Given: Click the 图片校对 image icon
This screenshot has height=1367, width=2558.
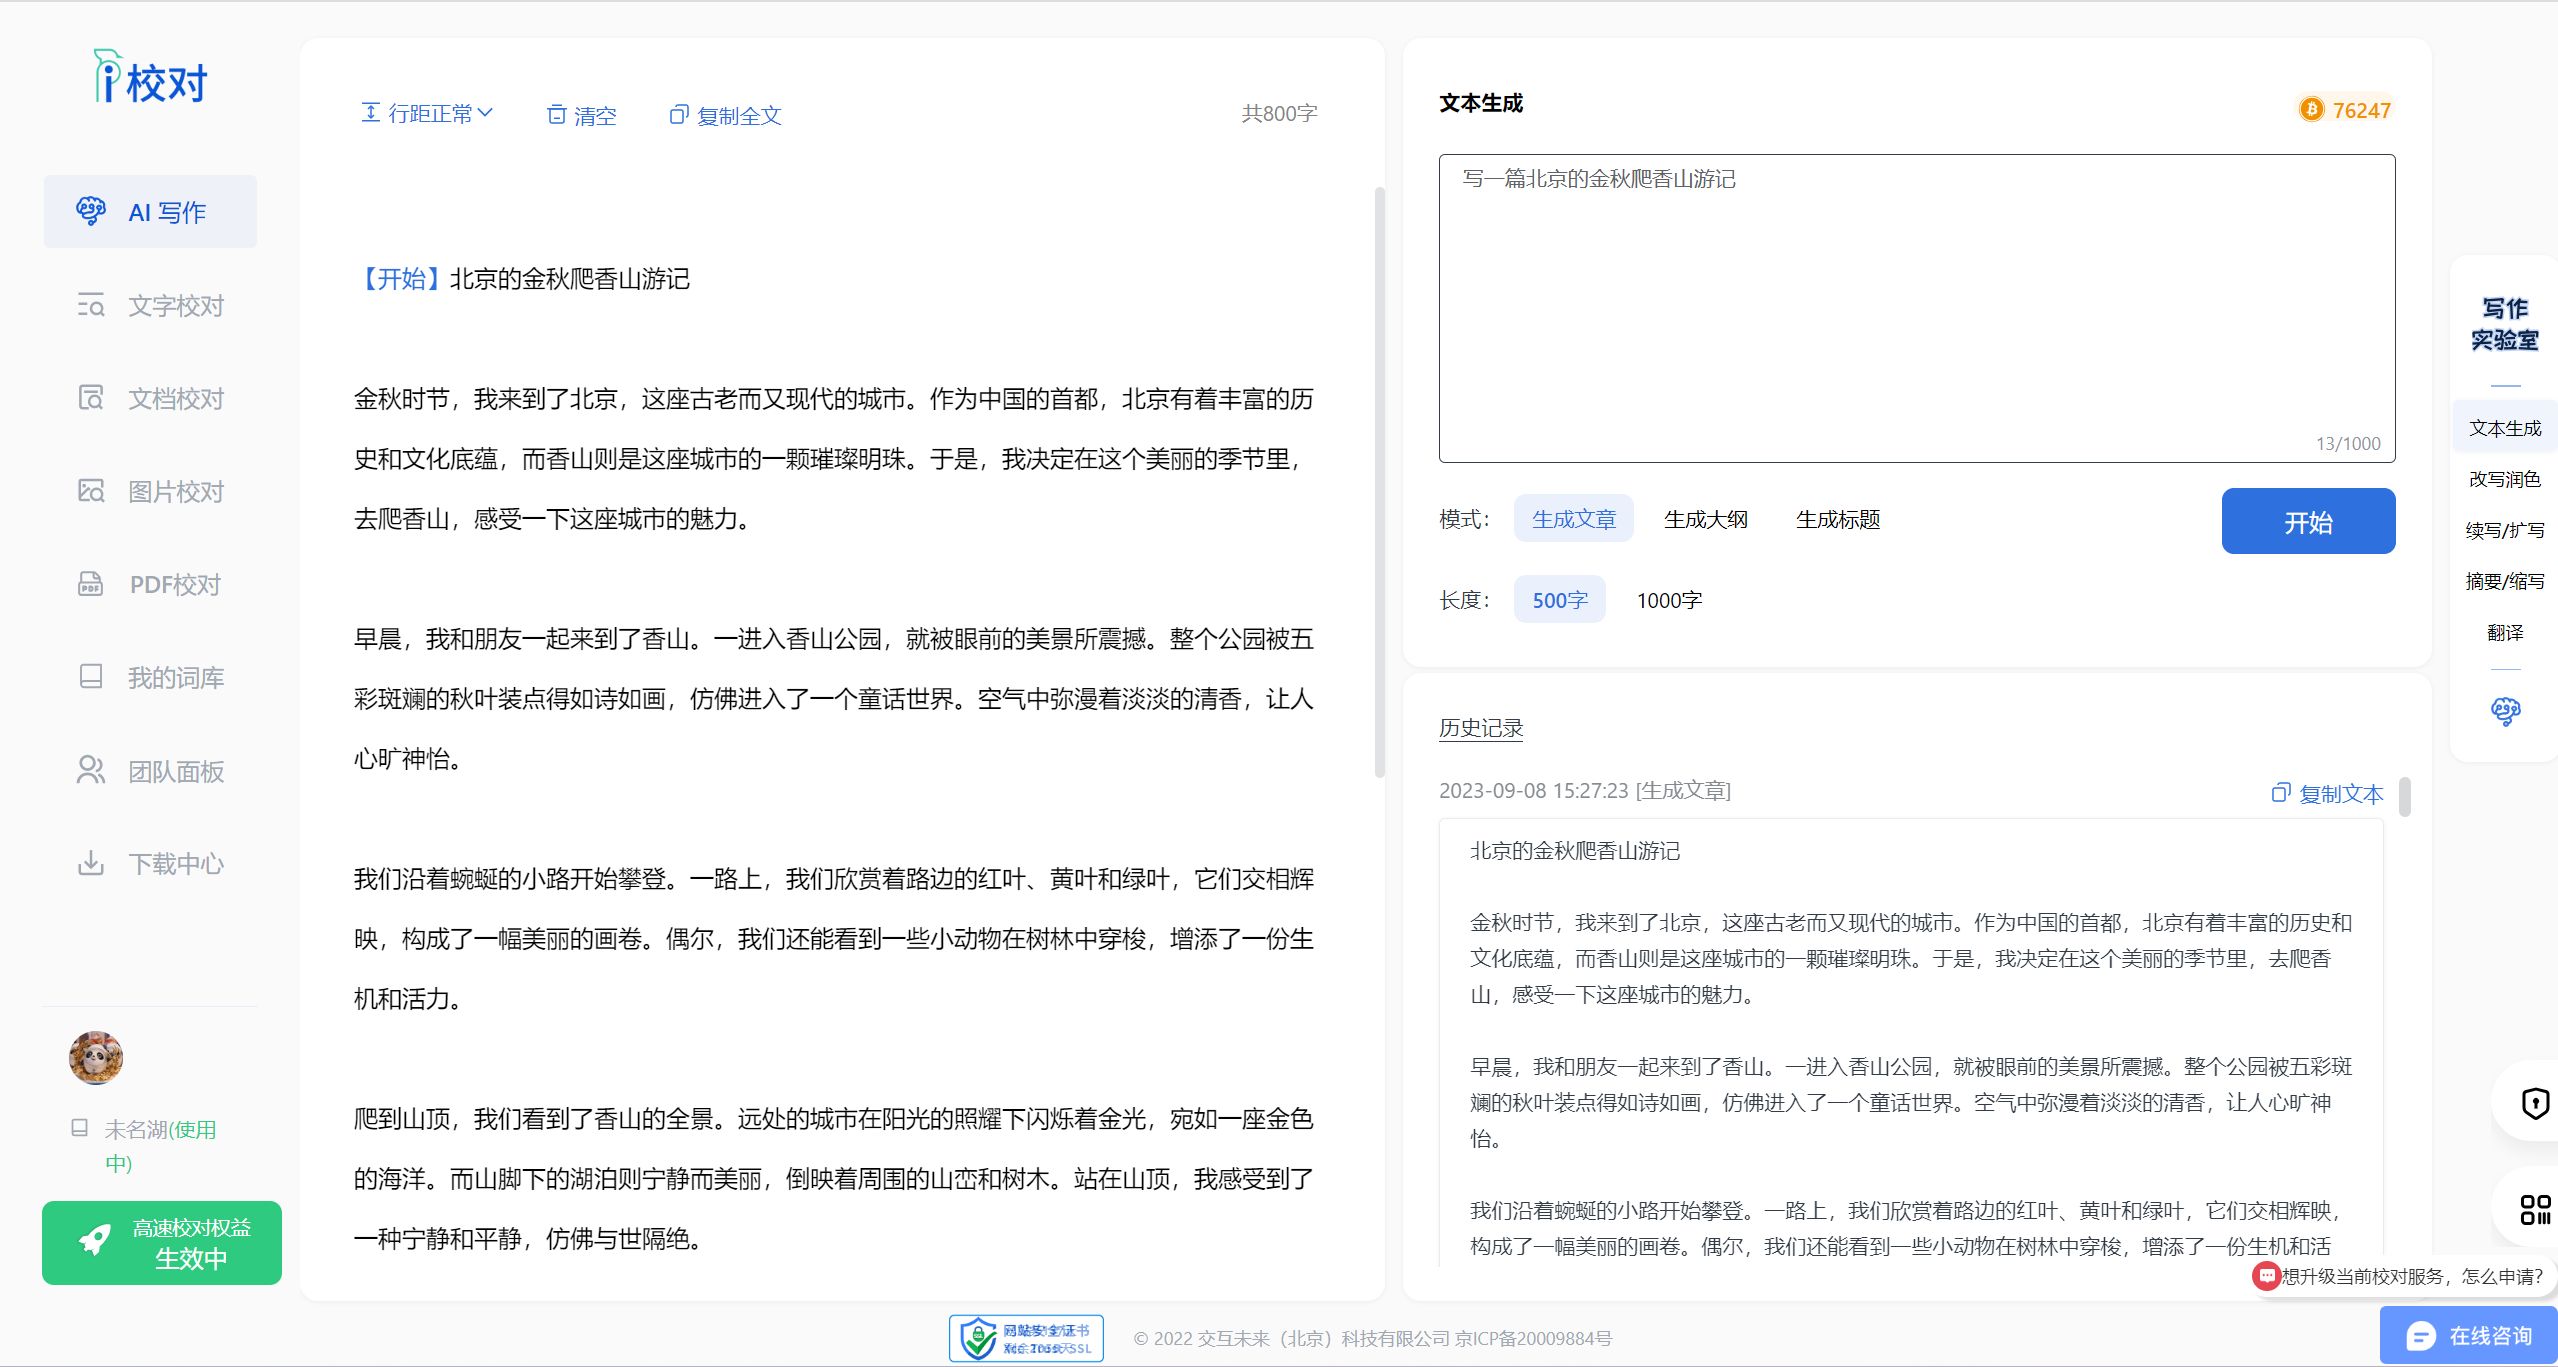Looking at the screenshot, I should pos(90,490).
